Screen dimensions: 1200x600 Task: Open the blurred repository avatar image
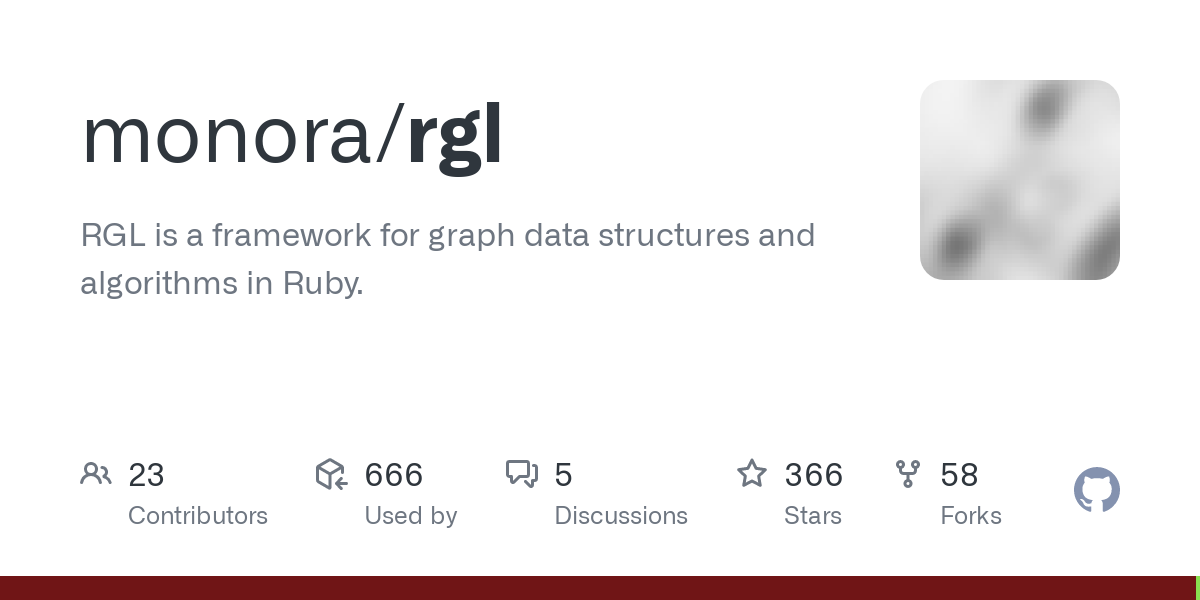click(1020, 180)
